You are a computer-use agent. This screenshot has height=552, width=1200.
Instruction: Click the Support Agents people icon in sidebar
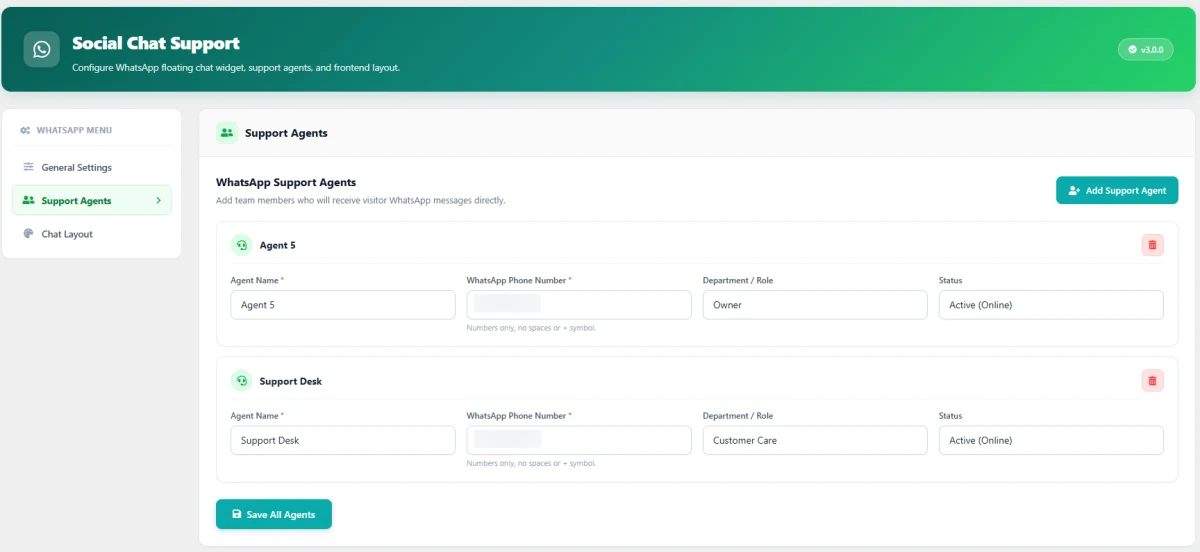pyautogui.click(x=28, y=200)
